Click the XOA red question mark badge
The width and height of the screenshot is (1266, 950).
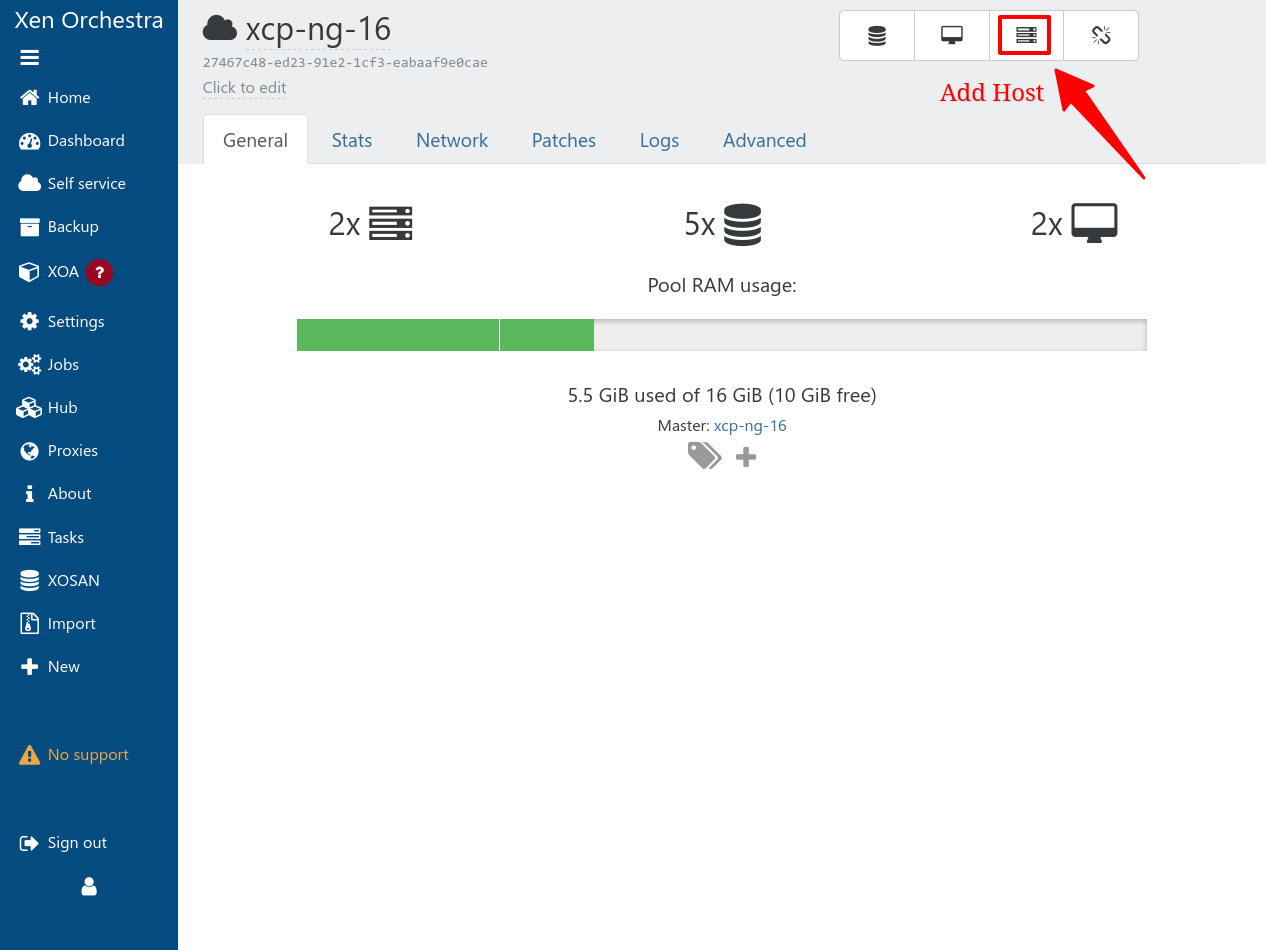(99, 272)
